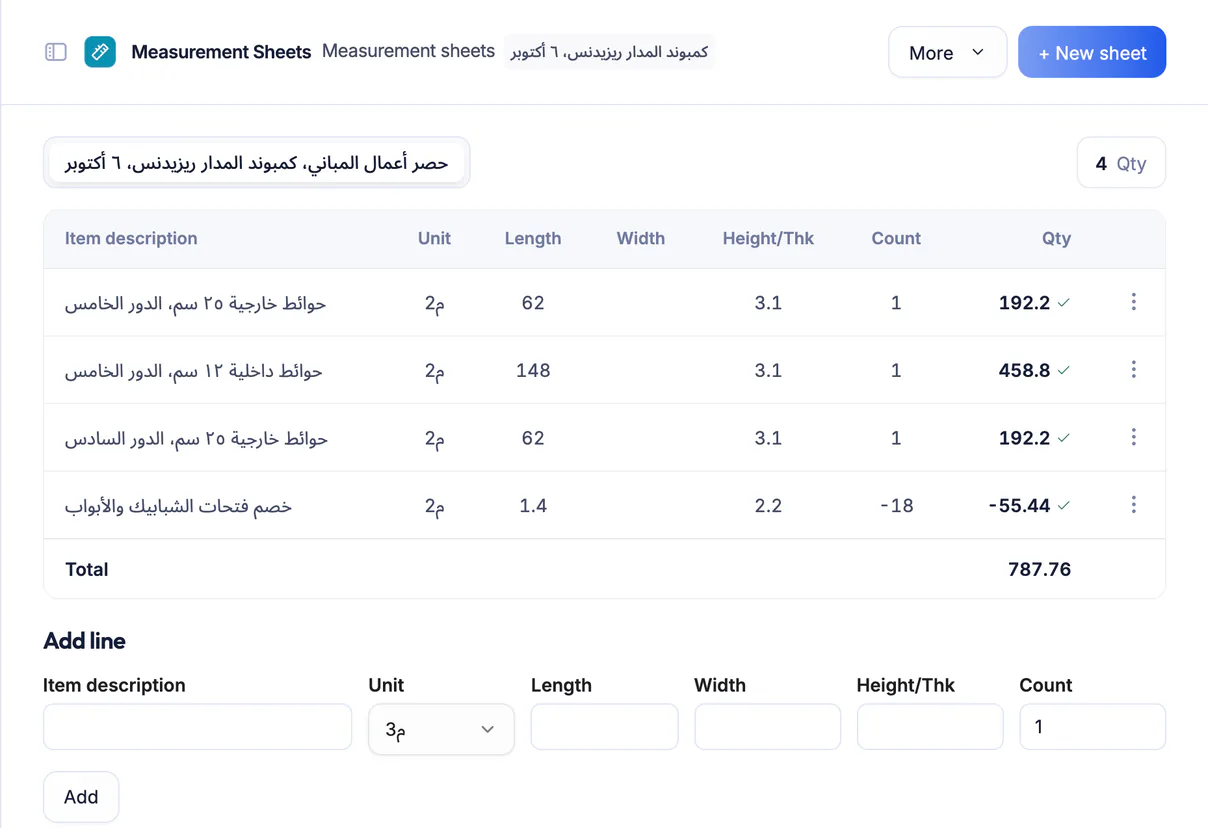The height and width of the screenshot is (828, 1208).
Task: Click height value 2.2
Action: [768, 505]
